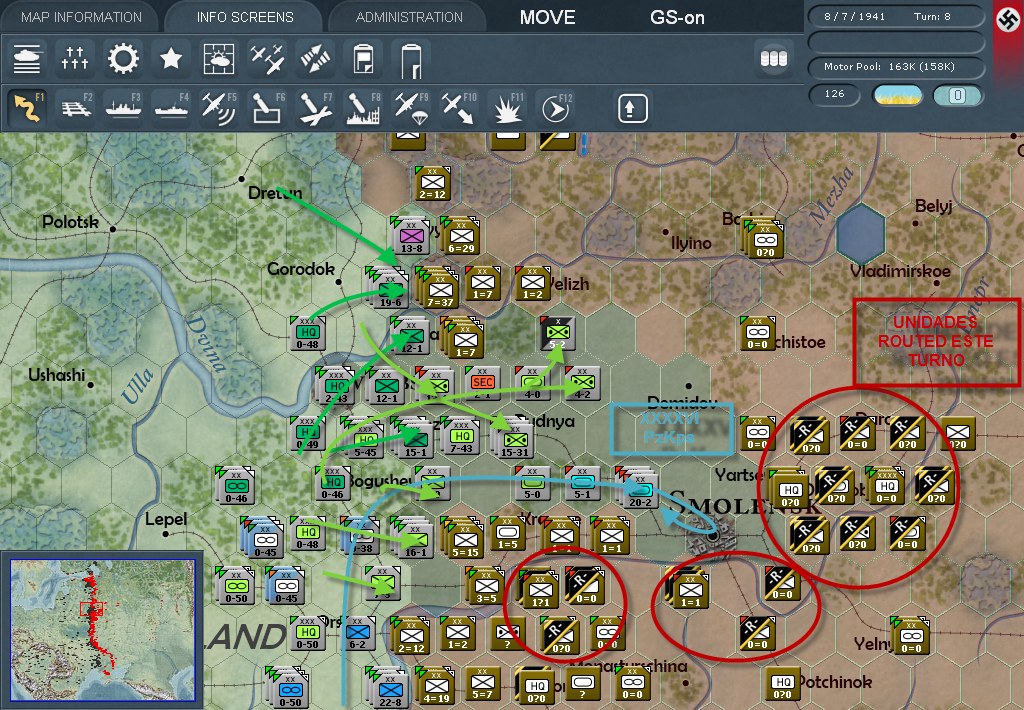Open the weather map grid icon
1024x710 pixels.
[219, 59]
